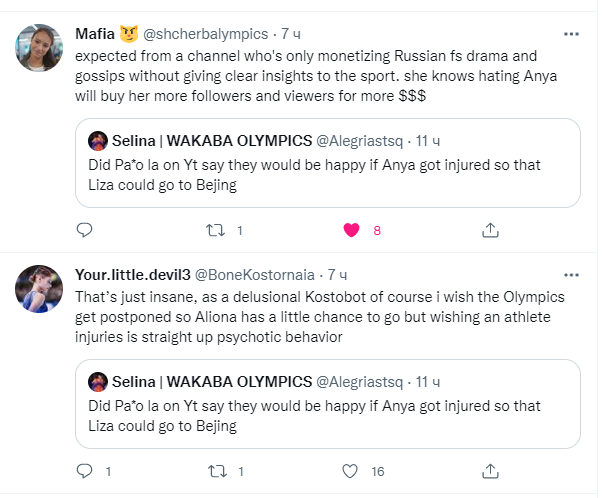Image resolution: width=603 pixels, height=498 pixels.
Task: Reply to Mafia's tweet
Action: [85, 231]
